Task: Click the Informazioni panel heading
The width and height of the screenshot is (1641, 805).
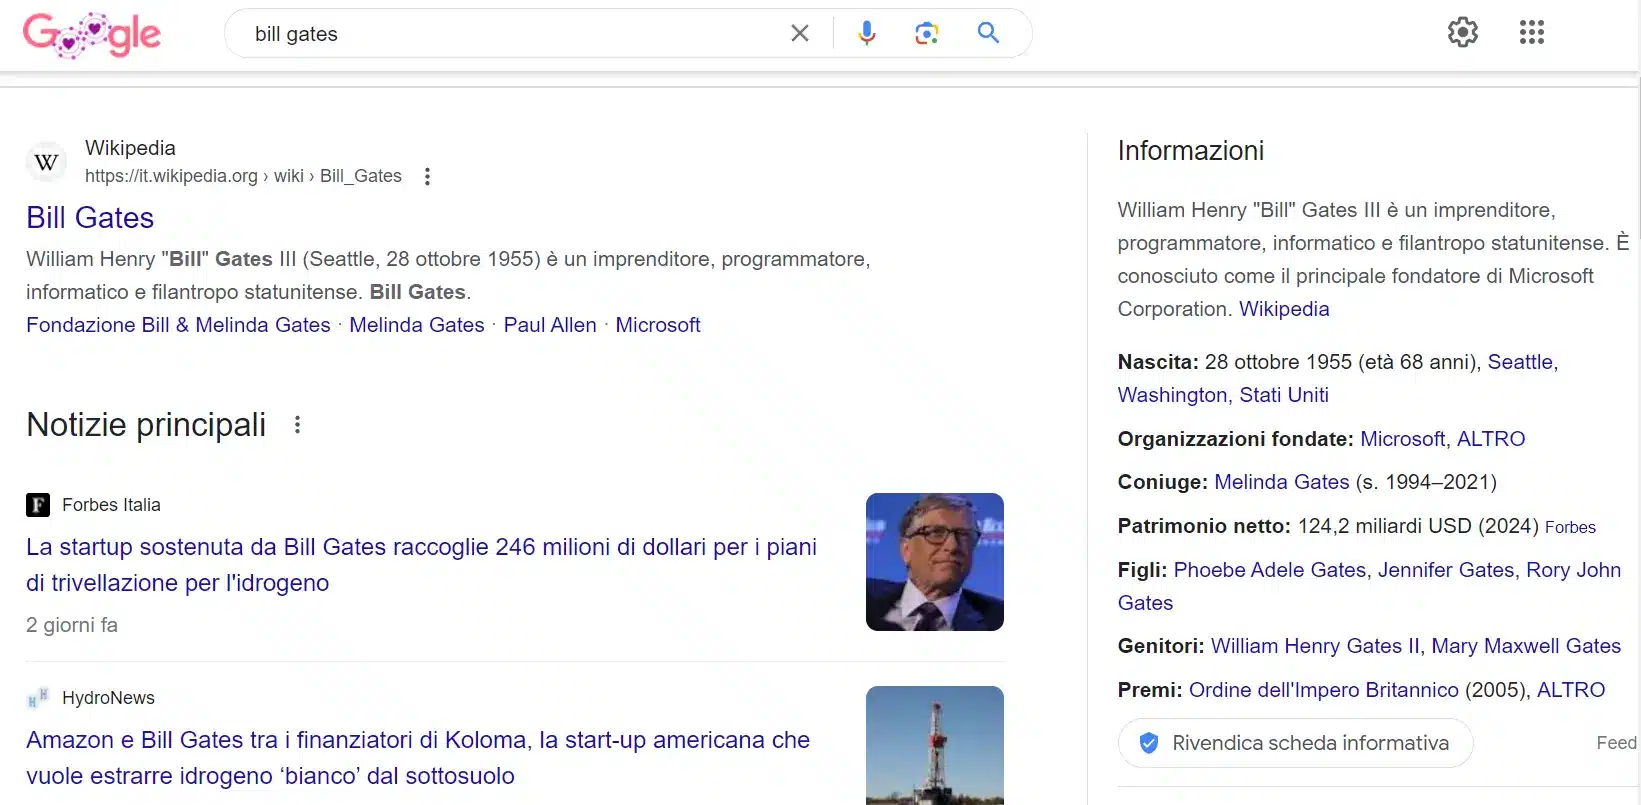Action: (1191, 151)
